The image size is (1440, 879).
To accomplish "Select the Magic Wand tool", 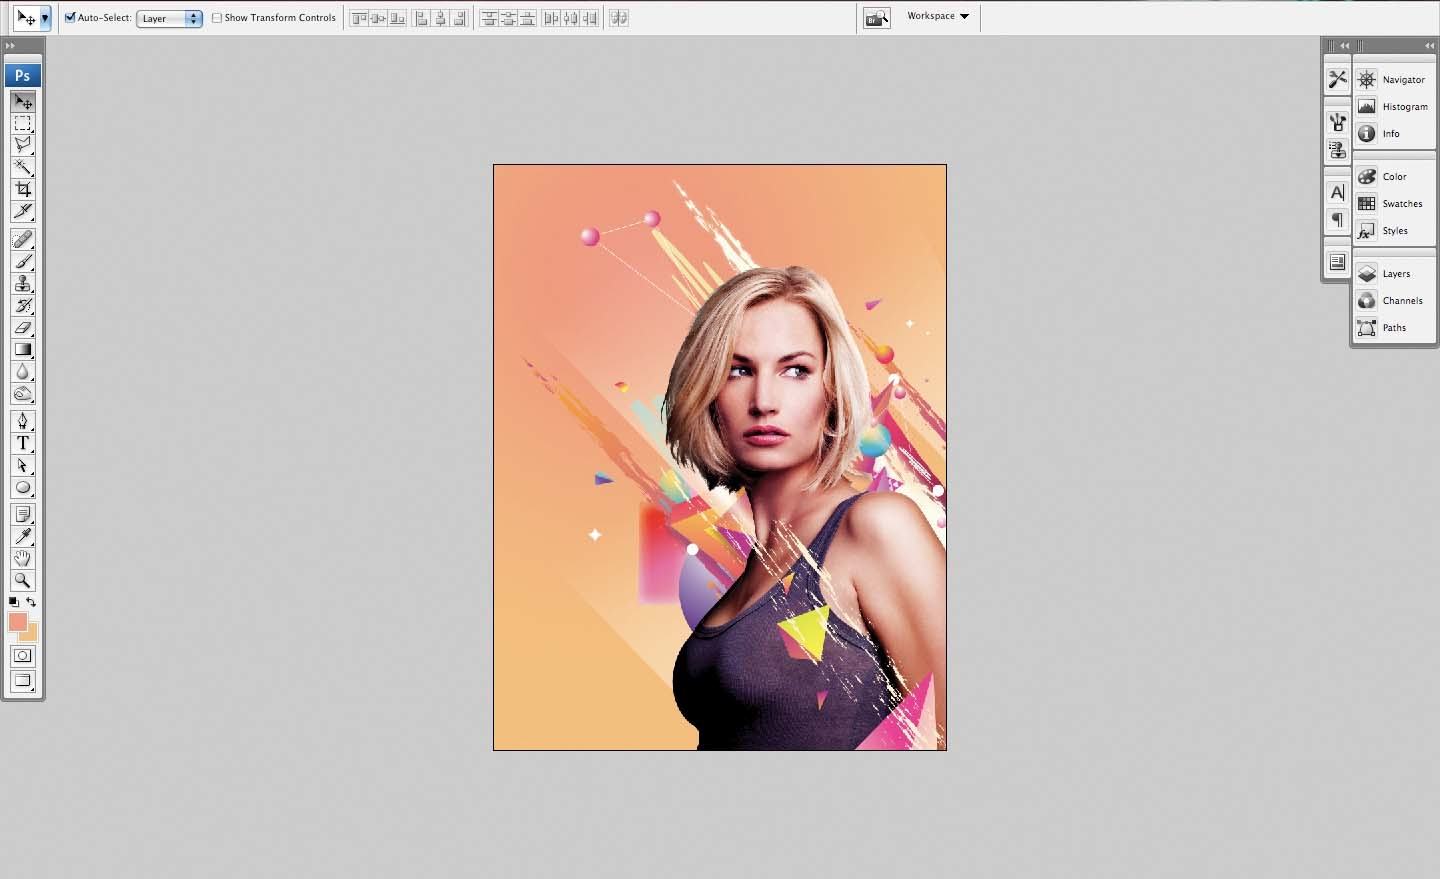I will pos(23,167).
